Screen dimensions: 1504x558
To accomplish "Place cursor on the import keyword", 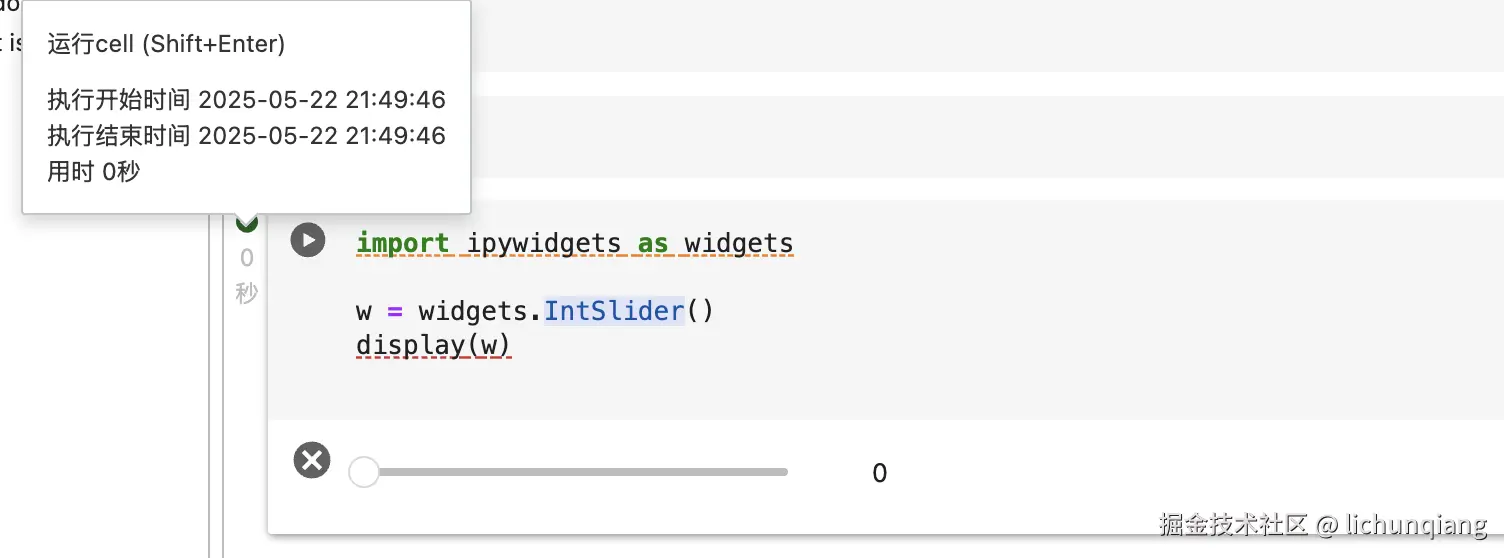I will point(402,243).
